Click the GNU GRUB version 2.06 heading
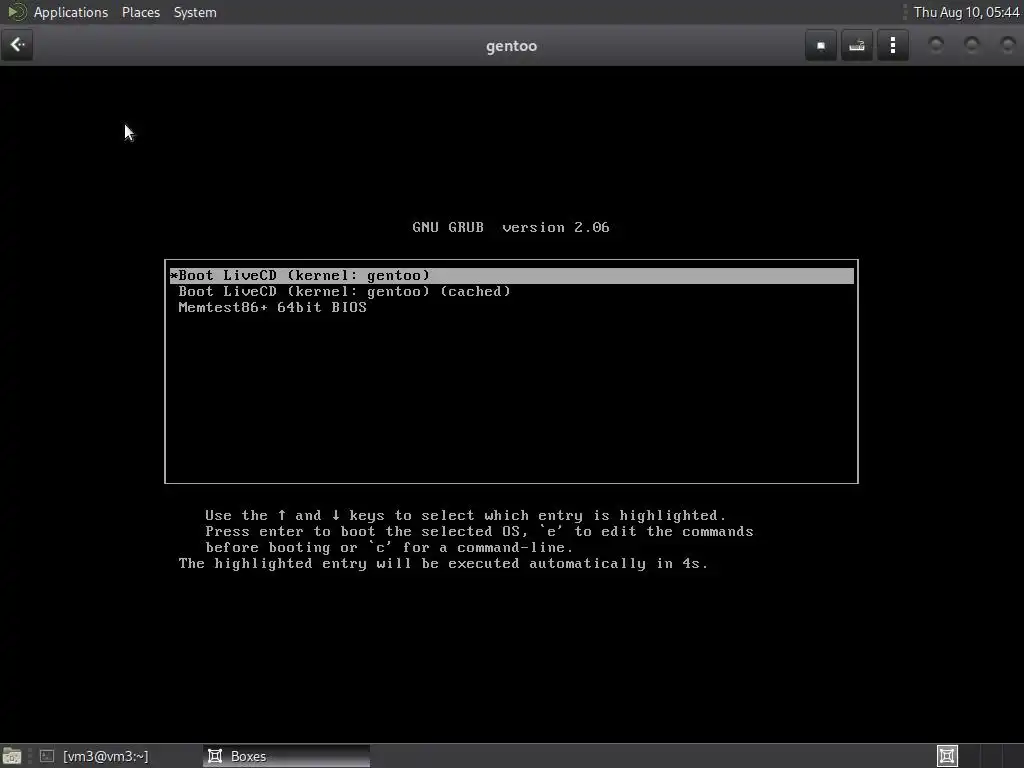The height and width of the screenshot is (768, 1024). point(511,227)
